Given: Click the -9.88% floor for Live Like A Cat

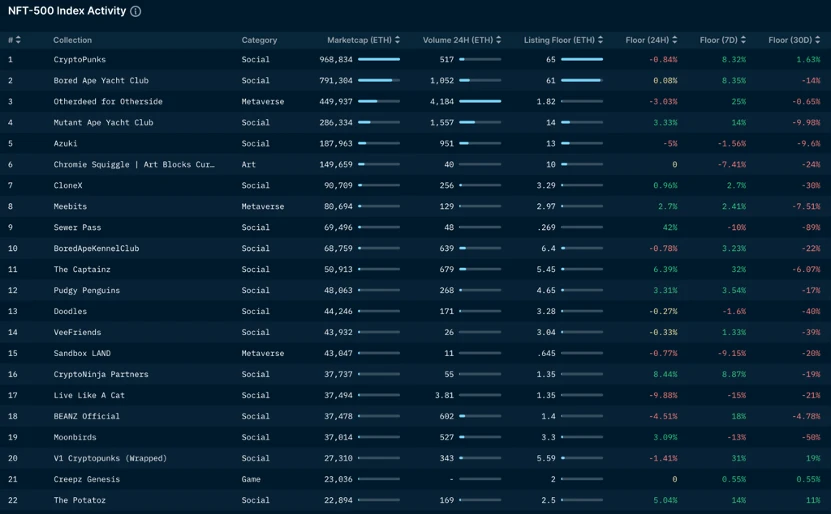Looking at the screenshot, I should (663, 395).
